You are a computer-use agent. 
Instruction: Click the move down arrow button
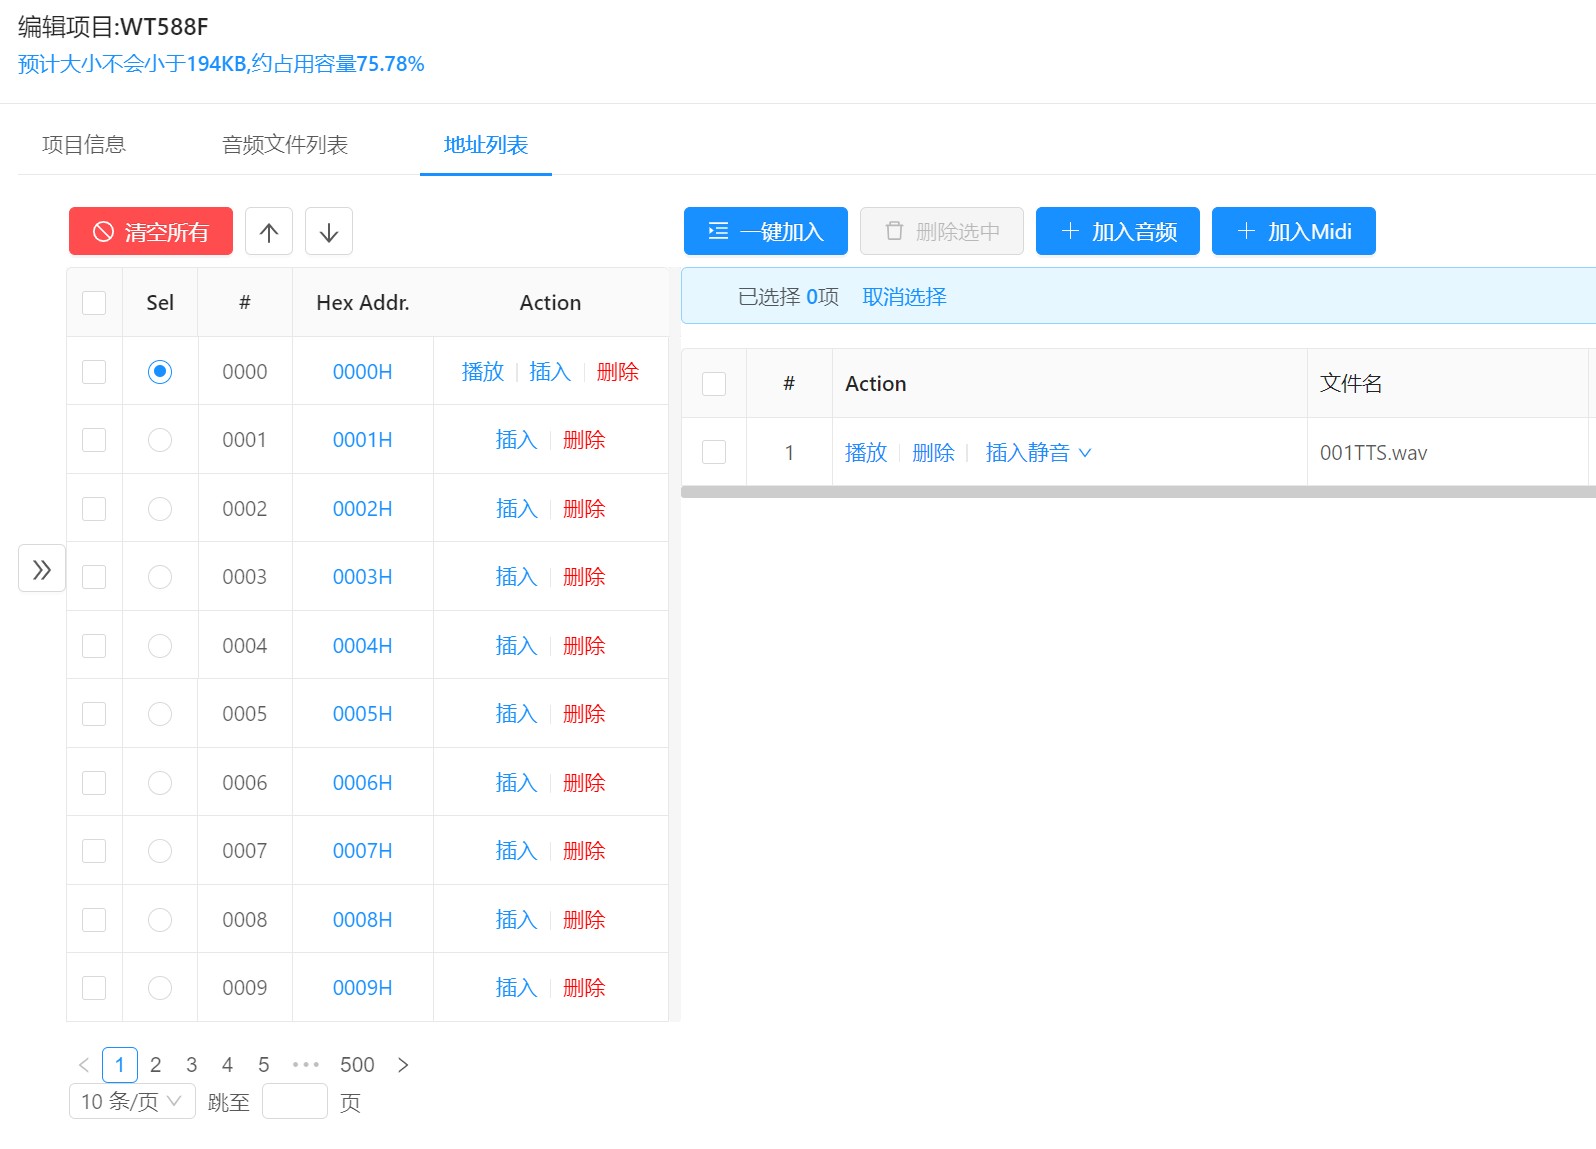point(329,232)
